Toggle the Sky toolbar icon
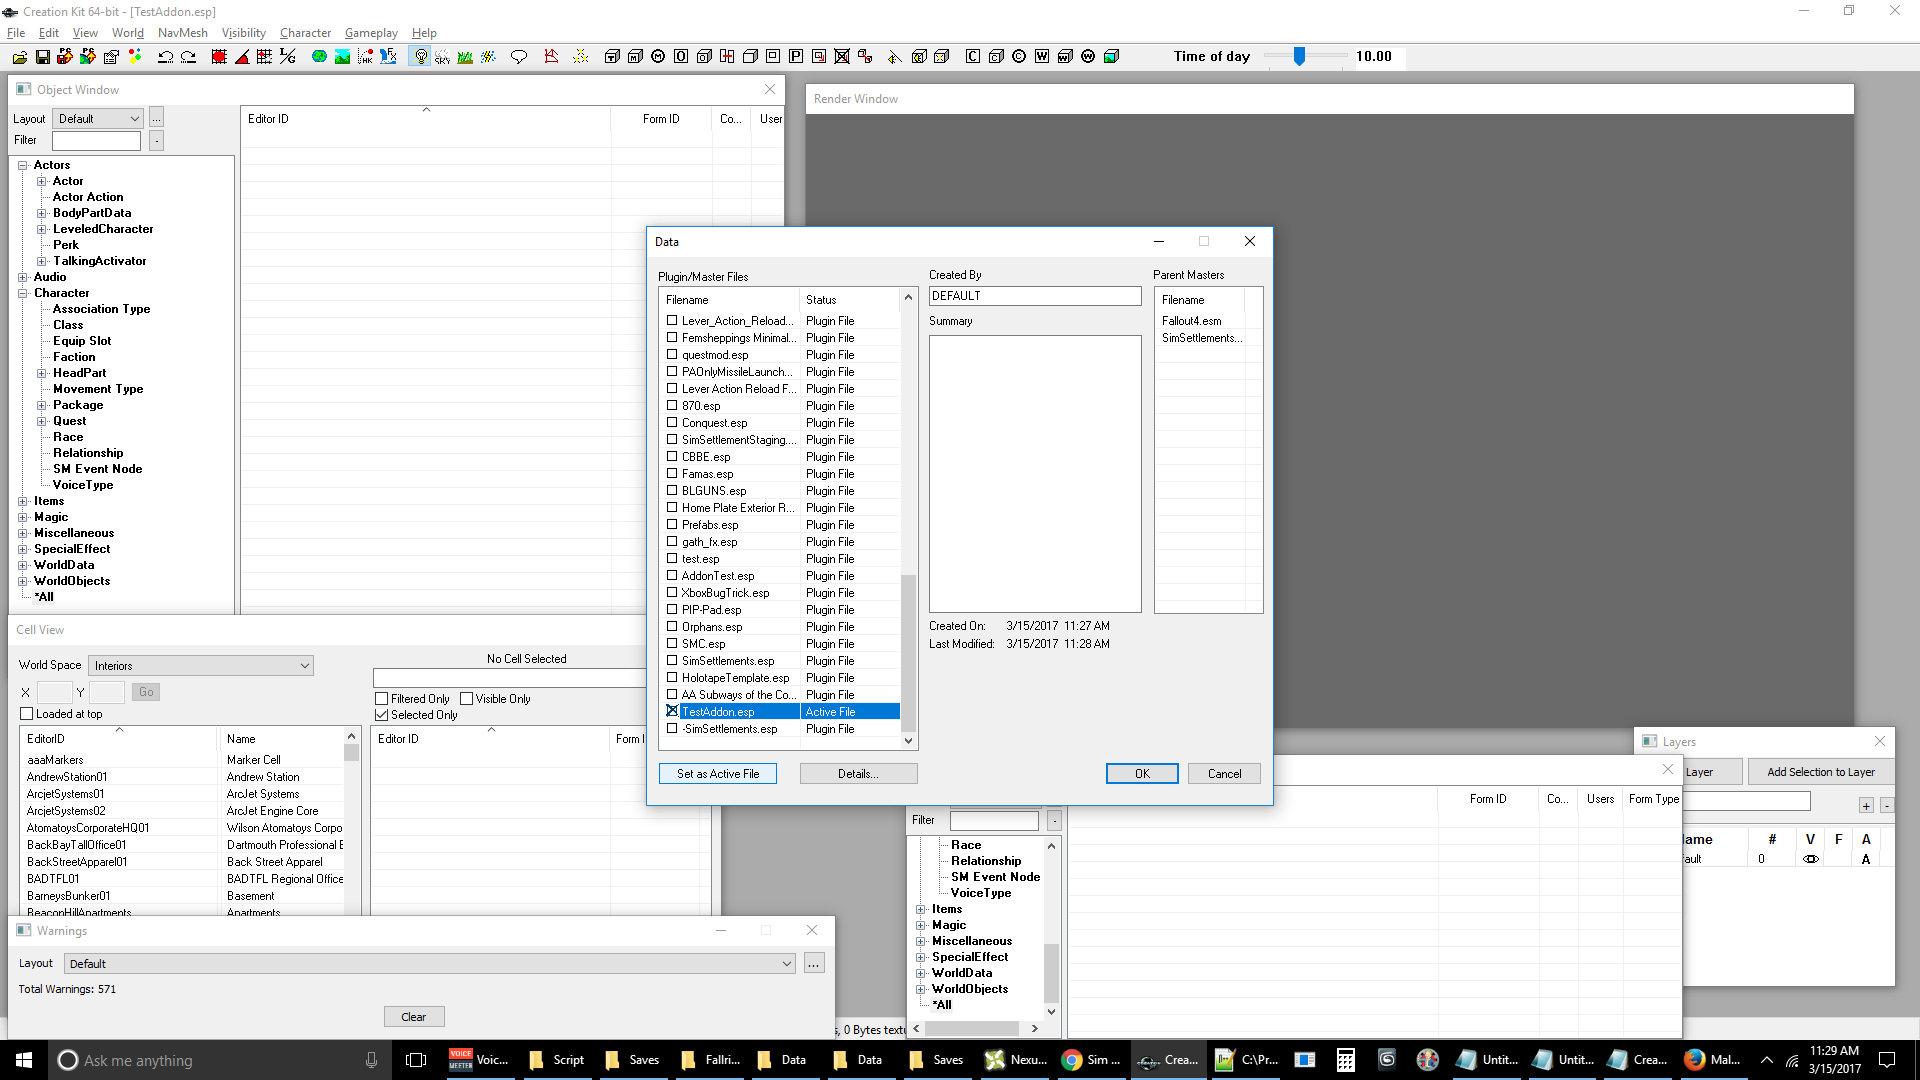 pyautogui.click(x=442, y=57)
